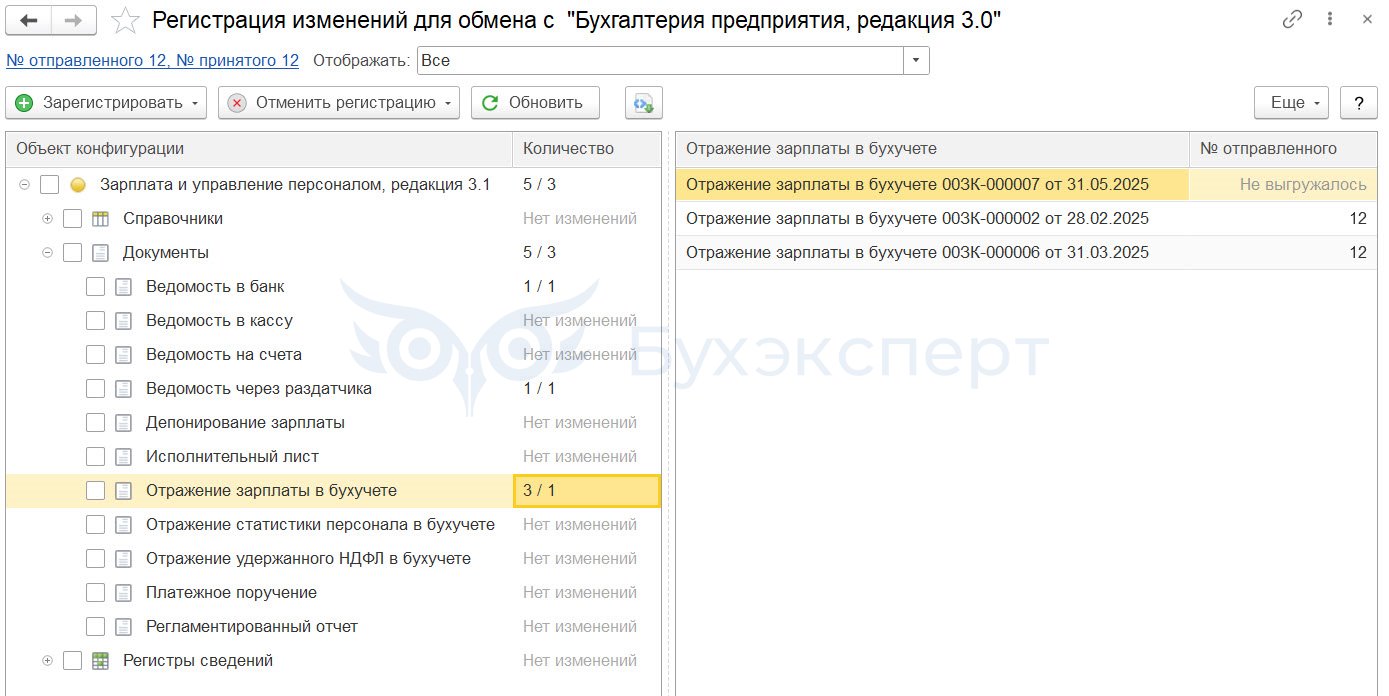
Task: Click the sent number 12 for document 00ЗК-000002
Action: click(x=1283, y=219)
